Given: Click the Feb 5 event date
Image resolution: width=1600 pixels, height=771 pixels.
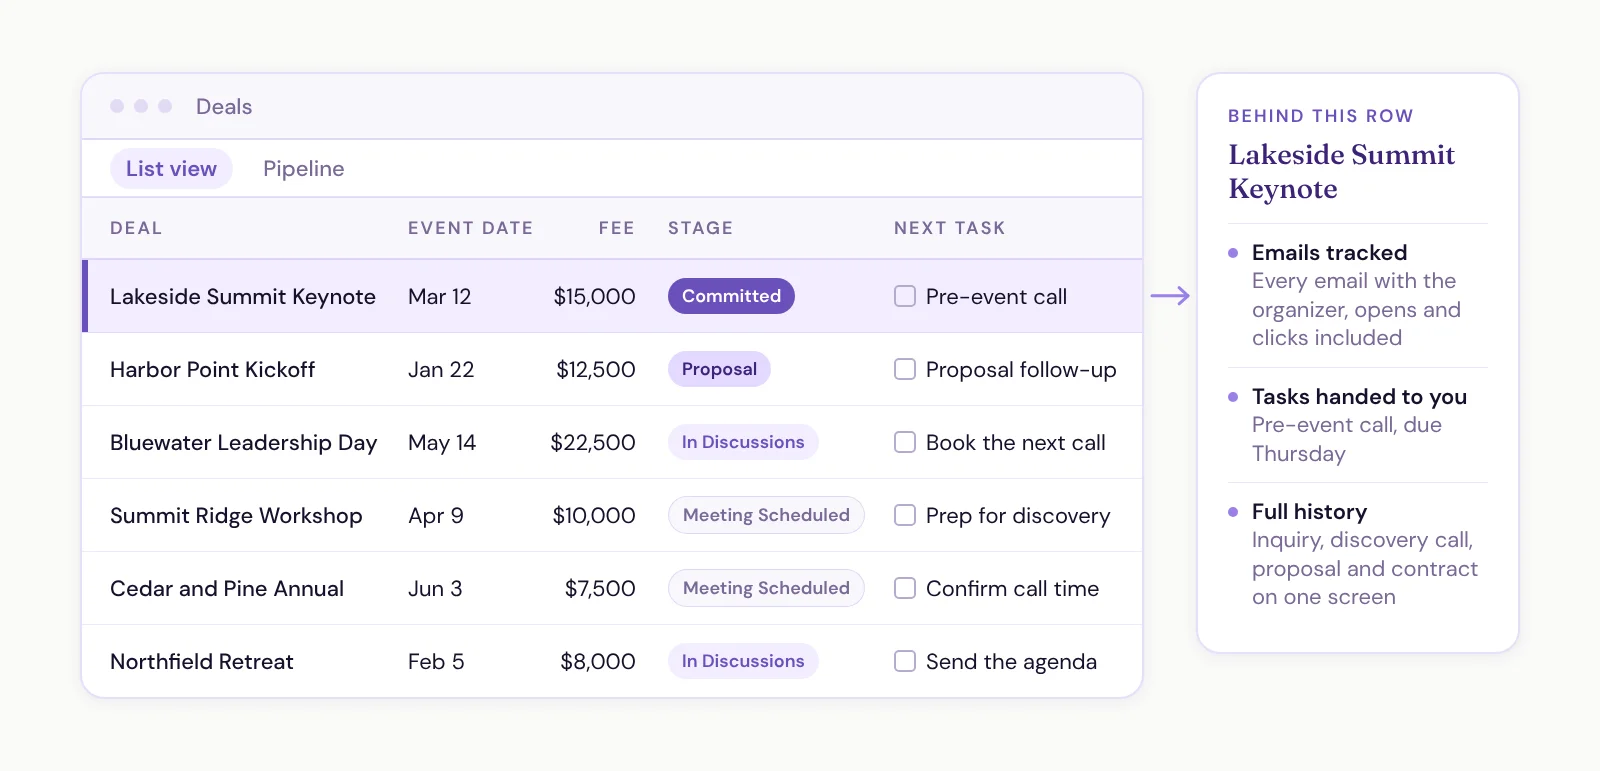Looking at the screenshot, I should 436,662.
